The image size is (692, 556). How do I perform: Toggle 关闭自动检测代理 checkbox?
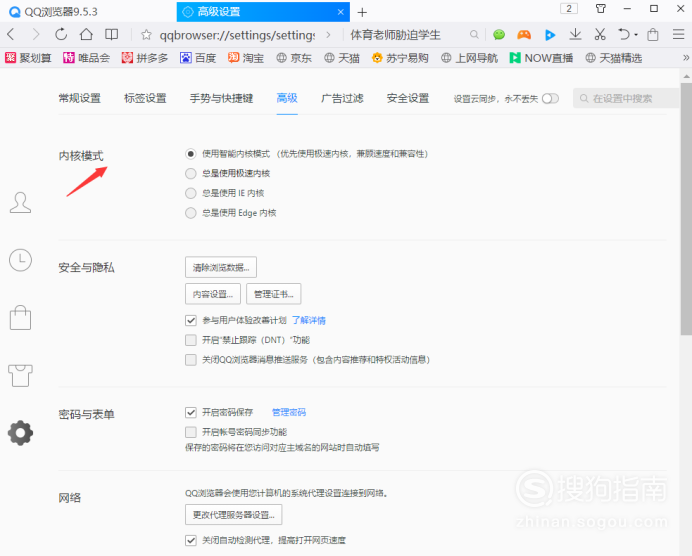191,540
